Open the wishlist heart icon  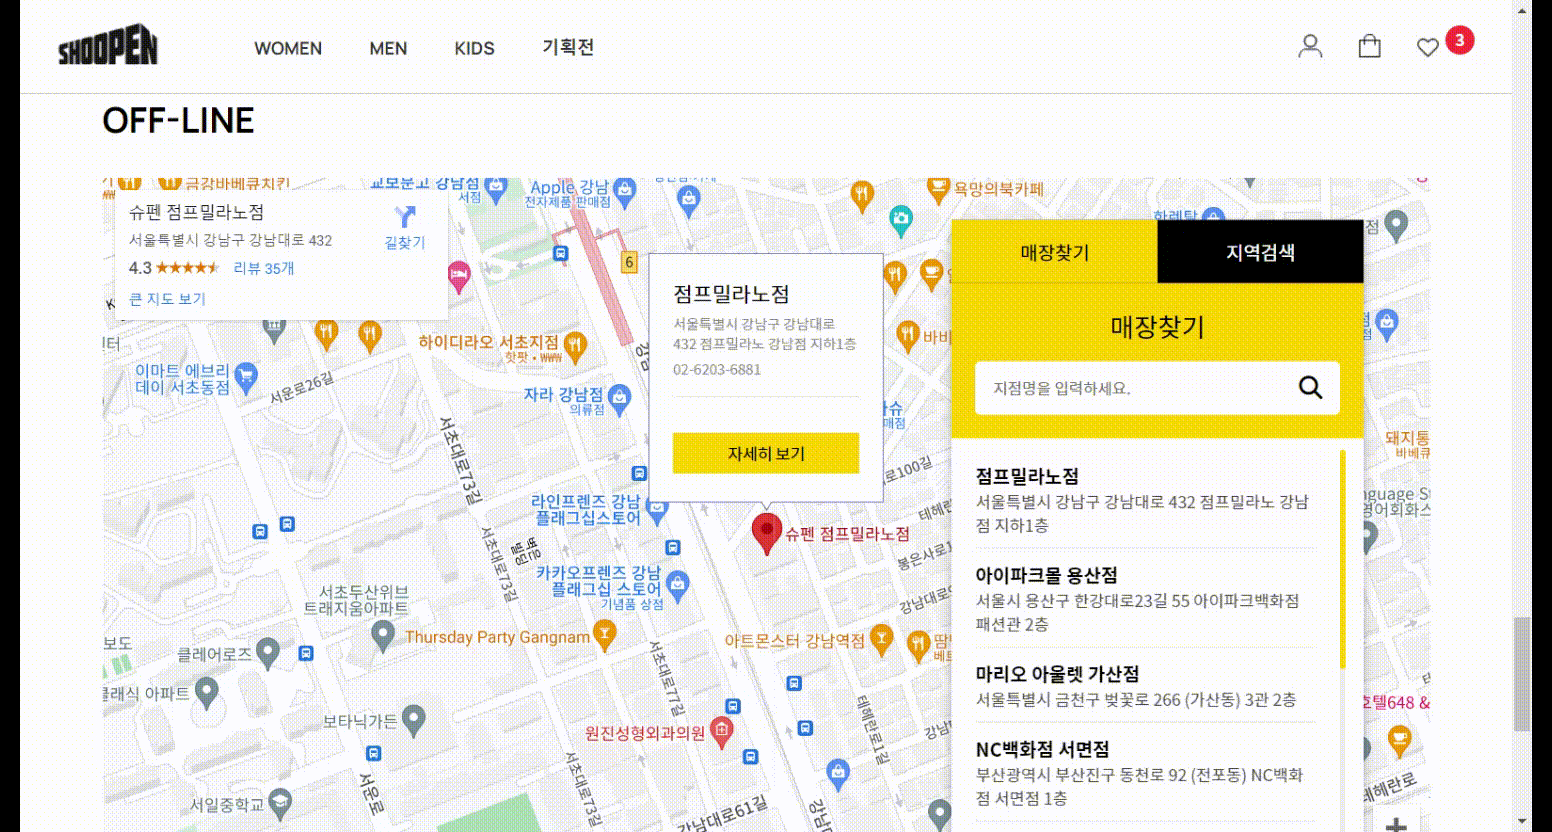coord(1428,47)
